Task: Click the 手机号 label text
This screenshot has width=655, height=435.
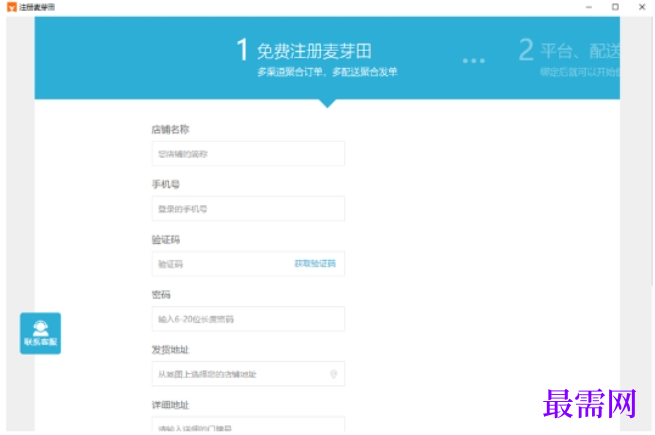Action: pyautogui.click(x=166, y=184)
